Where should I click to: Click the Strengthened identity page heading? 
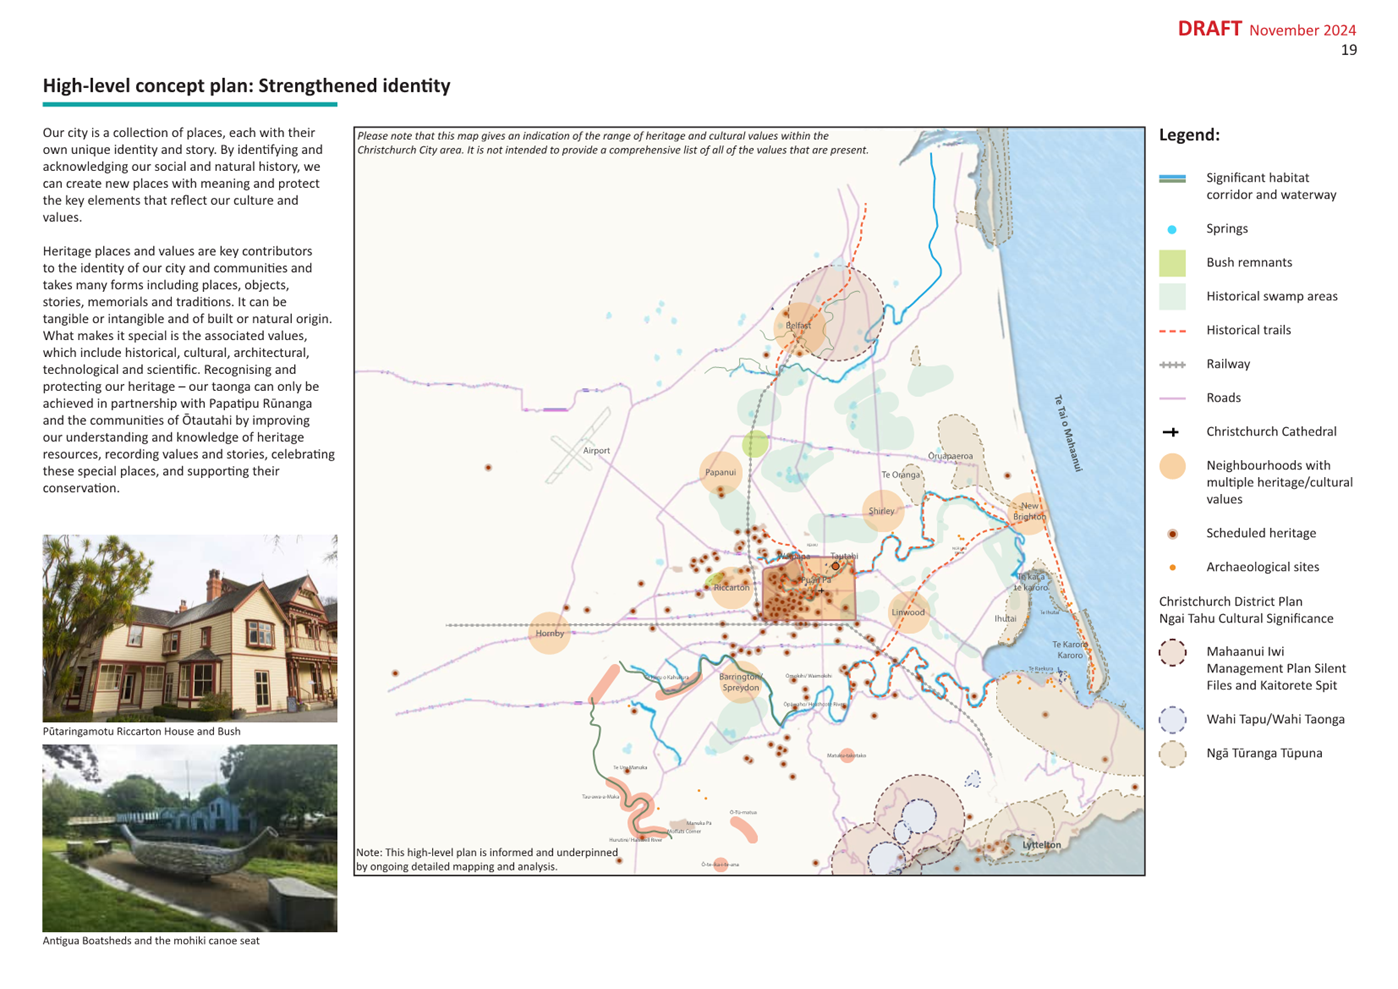pyautogui.click(x=247, y=86)
